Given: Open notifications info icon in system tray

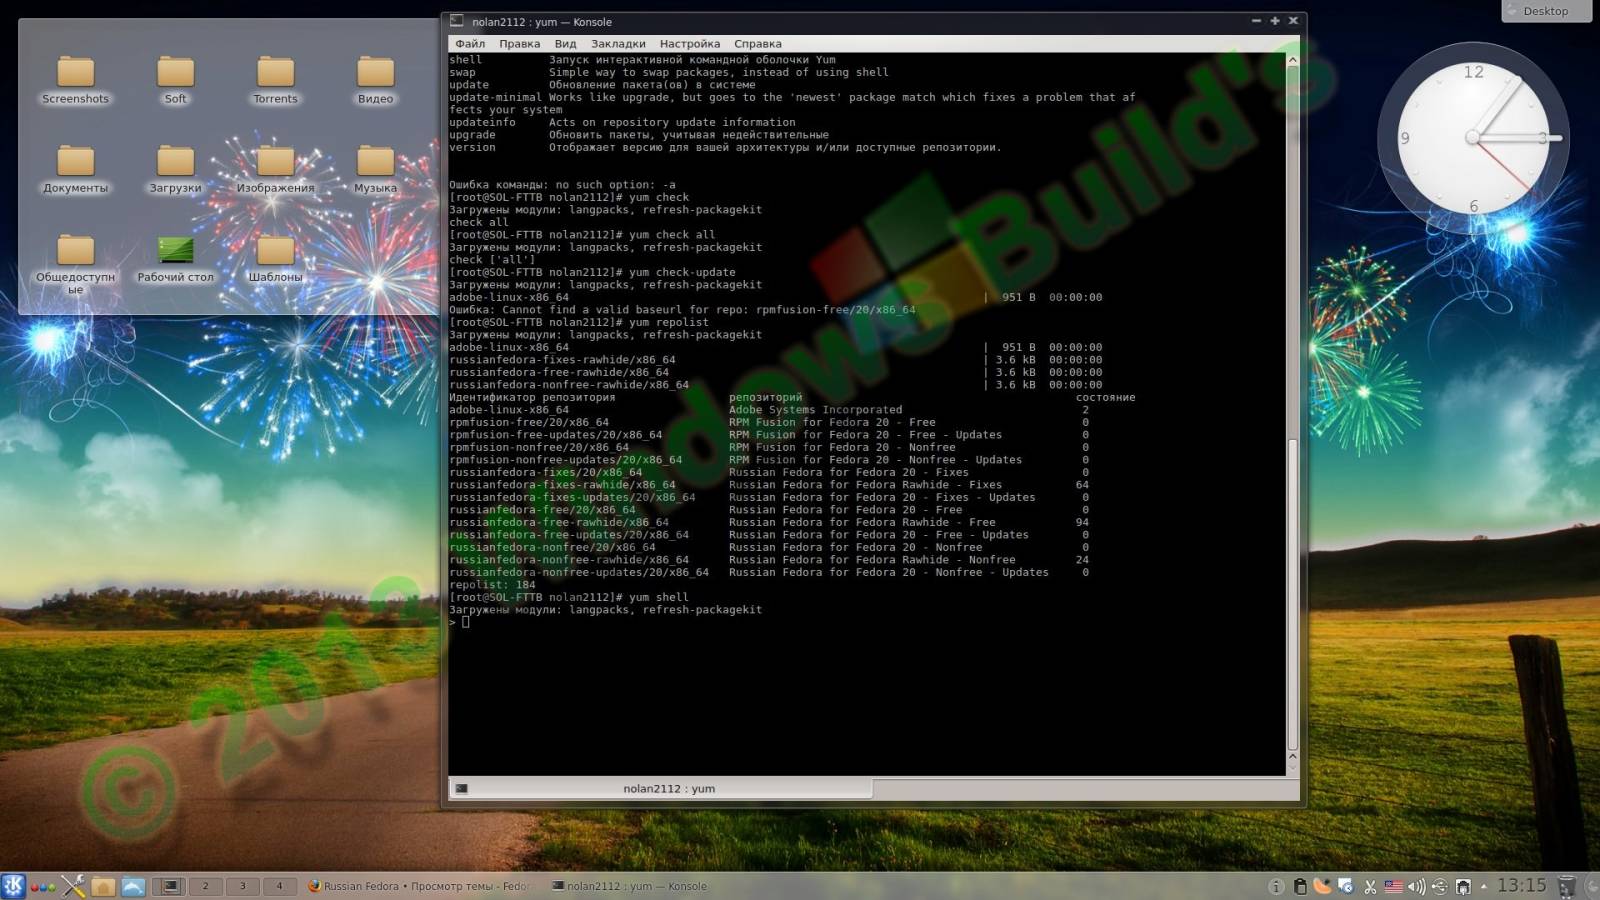Looking at the screenshot, I should tap(1276, 886).
